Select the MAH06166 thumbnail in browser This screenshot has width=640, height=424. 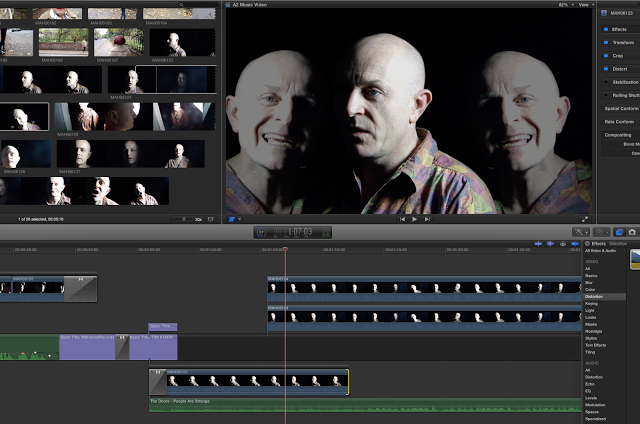[63, 42]
